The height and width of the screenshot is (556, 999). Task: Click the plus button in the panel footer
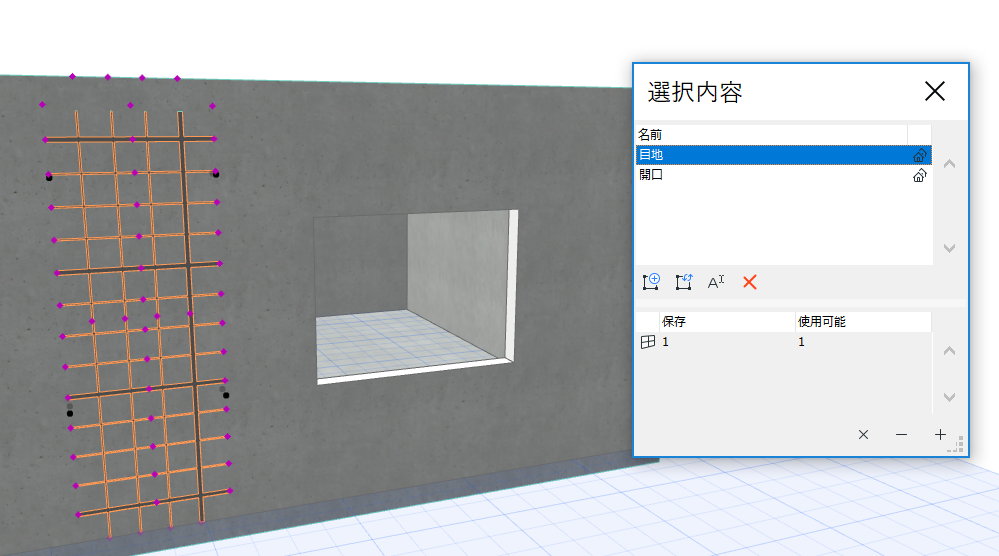tap(940, 434)
